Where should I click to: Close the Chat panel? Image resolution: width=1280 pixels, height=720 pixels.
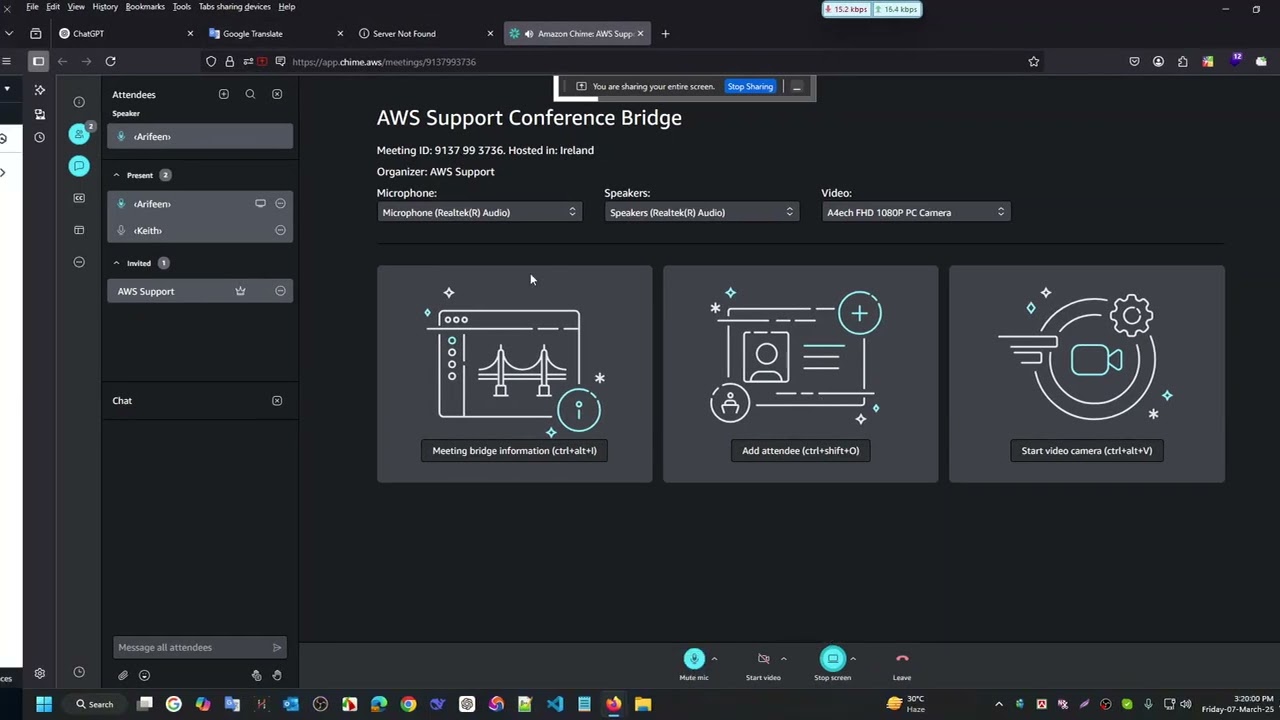pos(277,401)
